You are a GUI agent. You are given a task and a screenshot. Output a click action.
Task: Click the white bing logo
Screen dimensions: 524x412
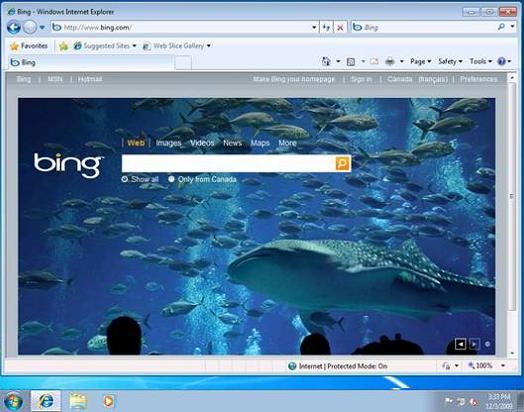pos(68,165)
